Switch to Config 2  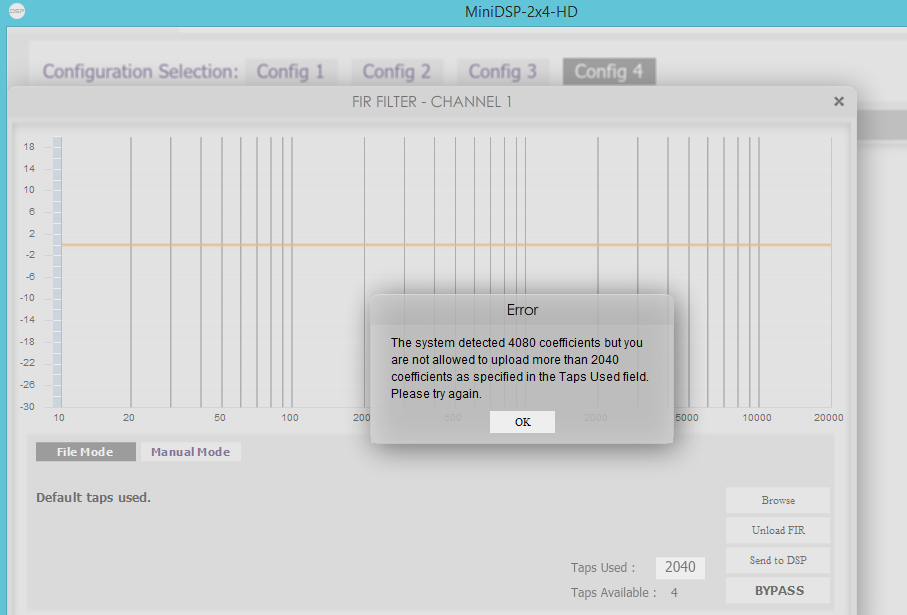397,71
